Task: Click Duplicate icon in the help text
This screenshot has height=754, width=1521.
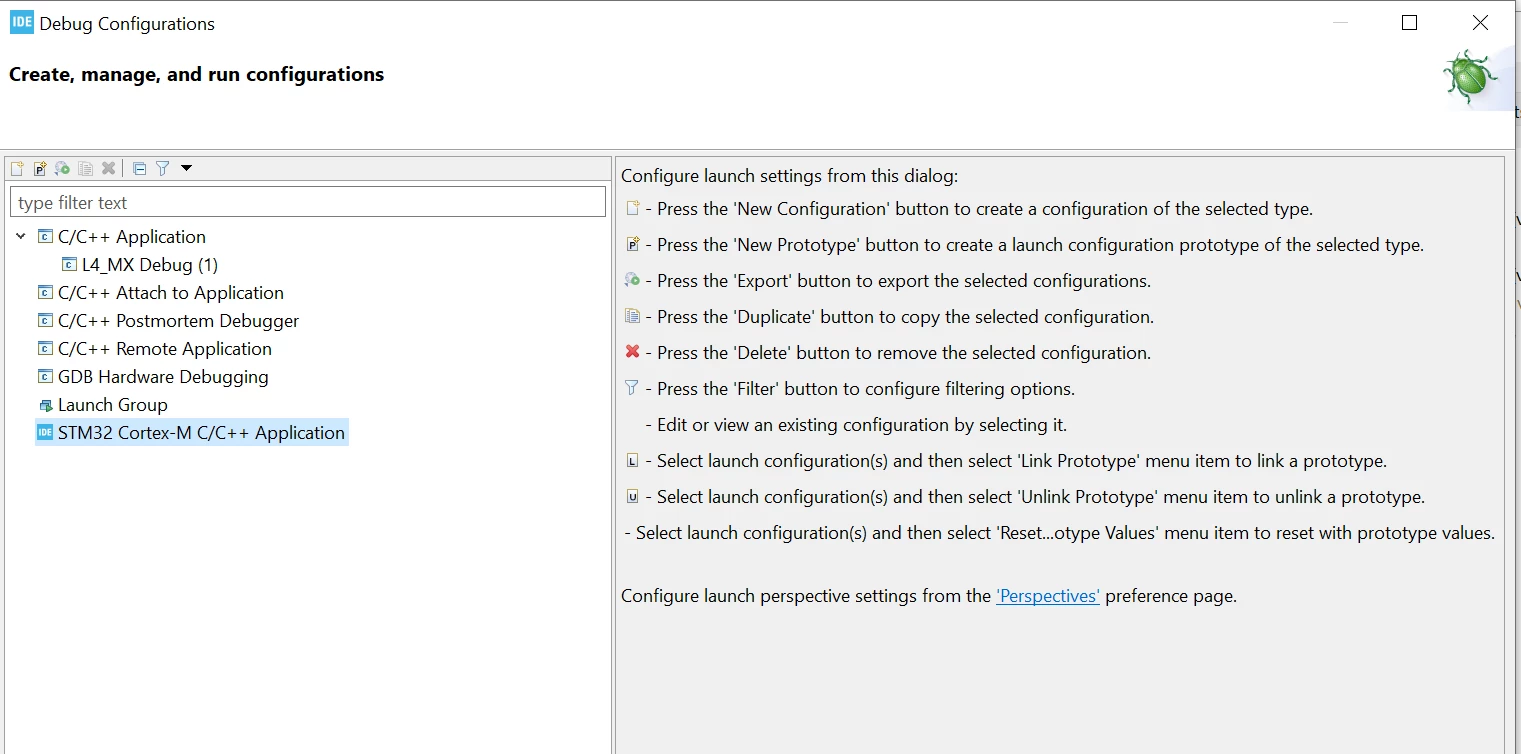Action: pos(632,316)
